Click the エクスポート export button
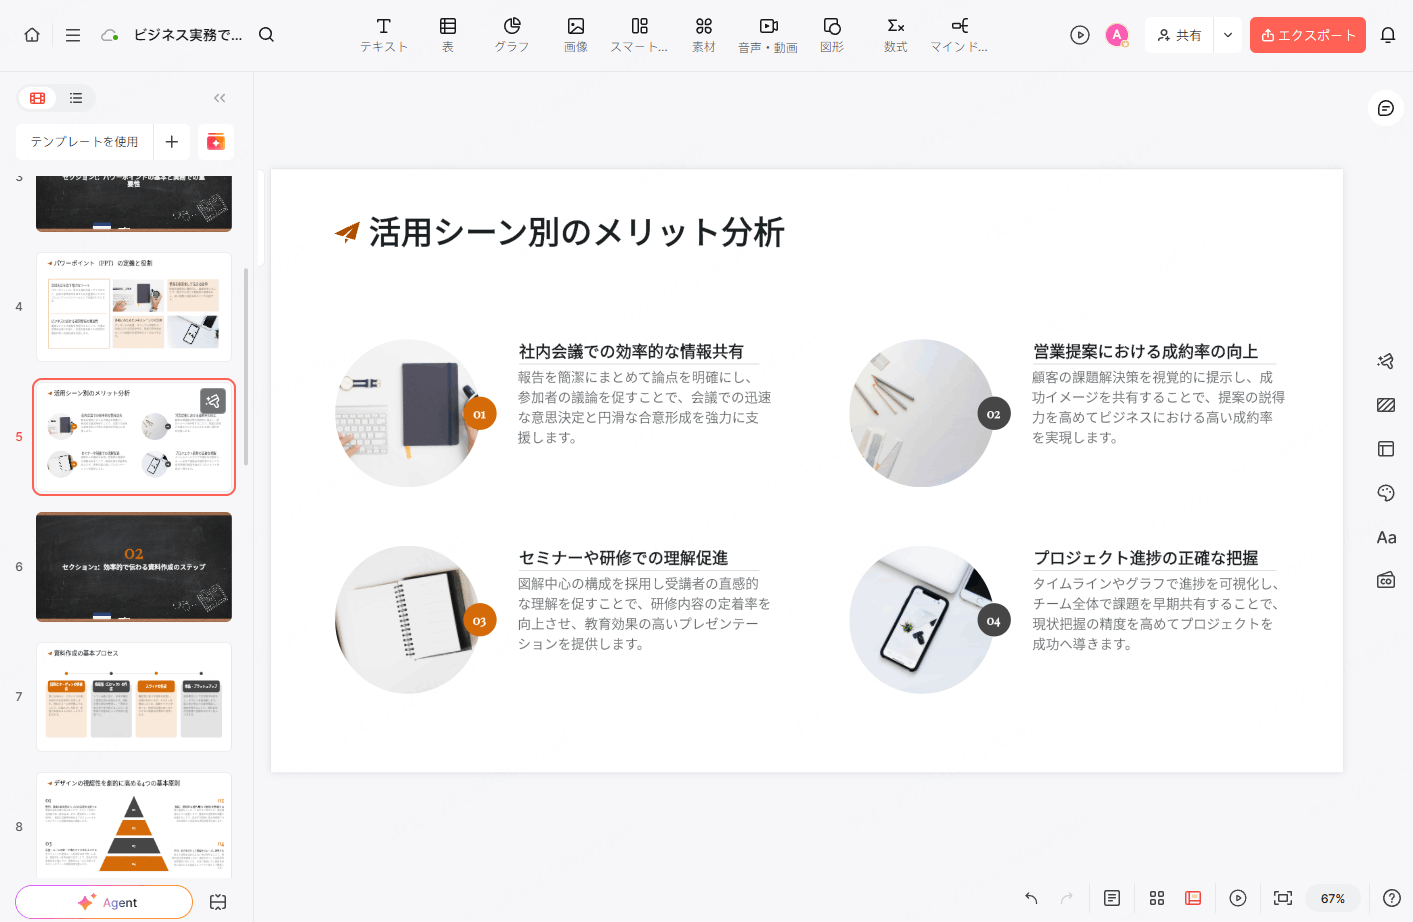The width and height of the screenshot is (1413, 922). [x=1308, y=35]
